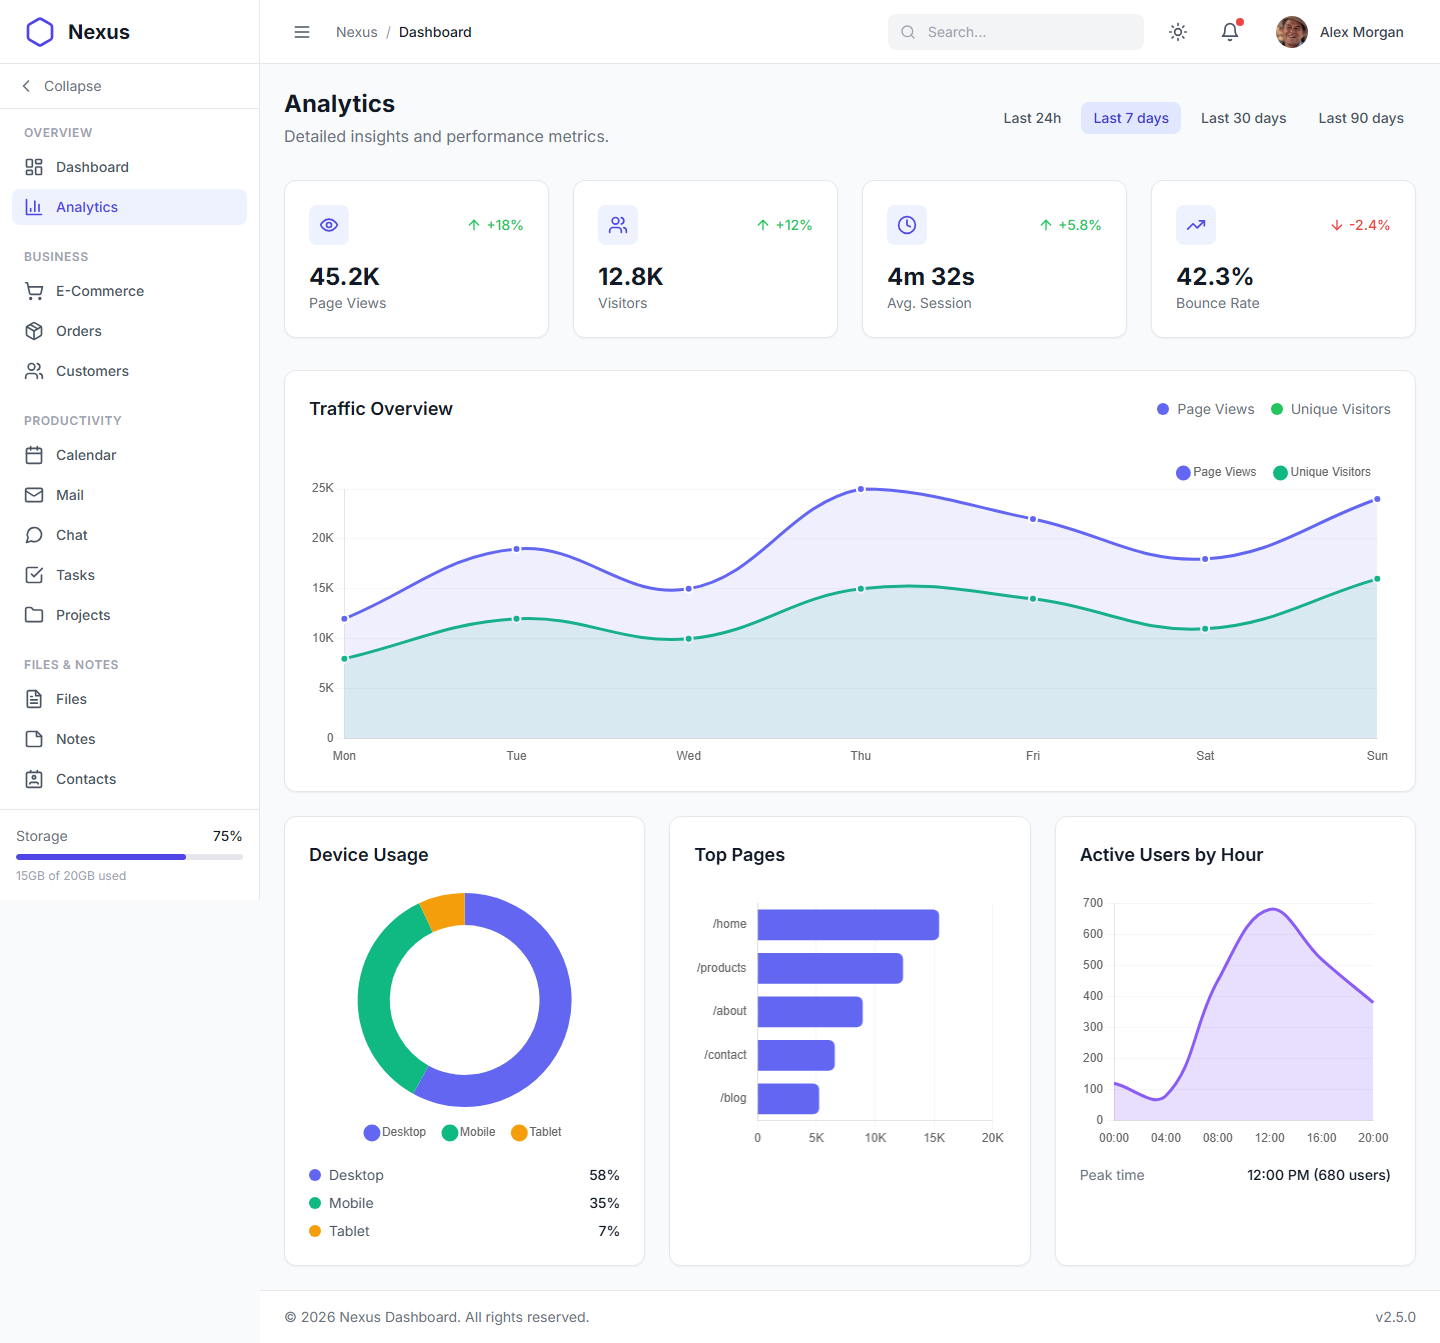Click the eye icon on Page Views card
The image size is (1440, 1343).
point(329,225)
